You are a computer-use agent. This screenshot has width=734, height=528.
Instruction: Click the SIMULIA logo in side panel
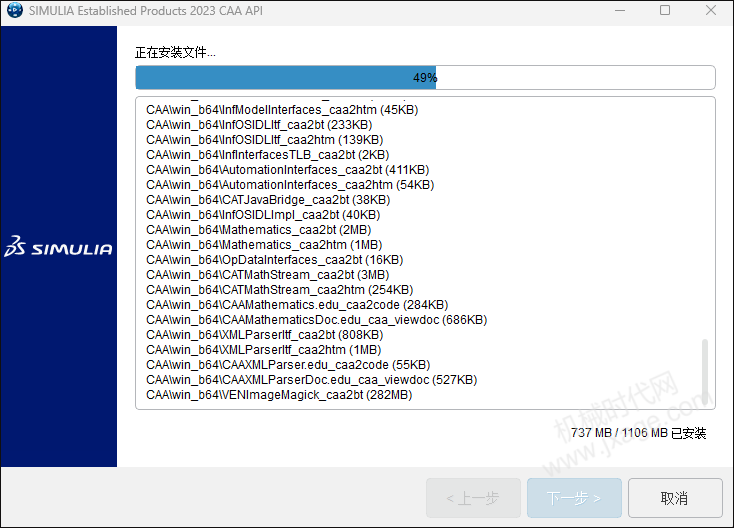coord(59,247)
